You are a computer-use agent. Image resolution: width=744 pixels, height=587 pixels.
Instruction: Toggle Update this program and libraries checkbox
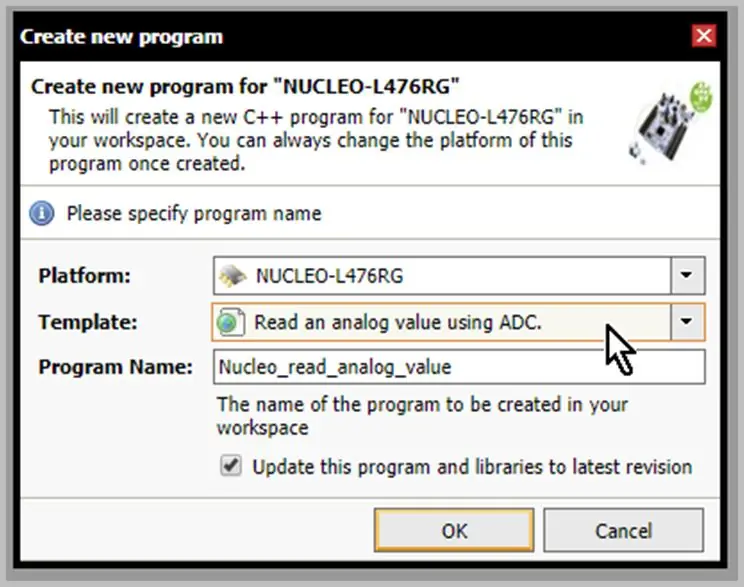[231, 466]
